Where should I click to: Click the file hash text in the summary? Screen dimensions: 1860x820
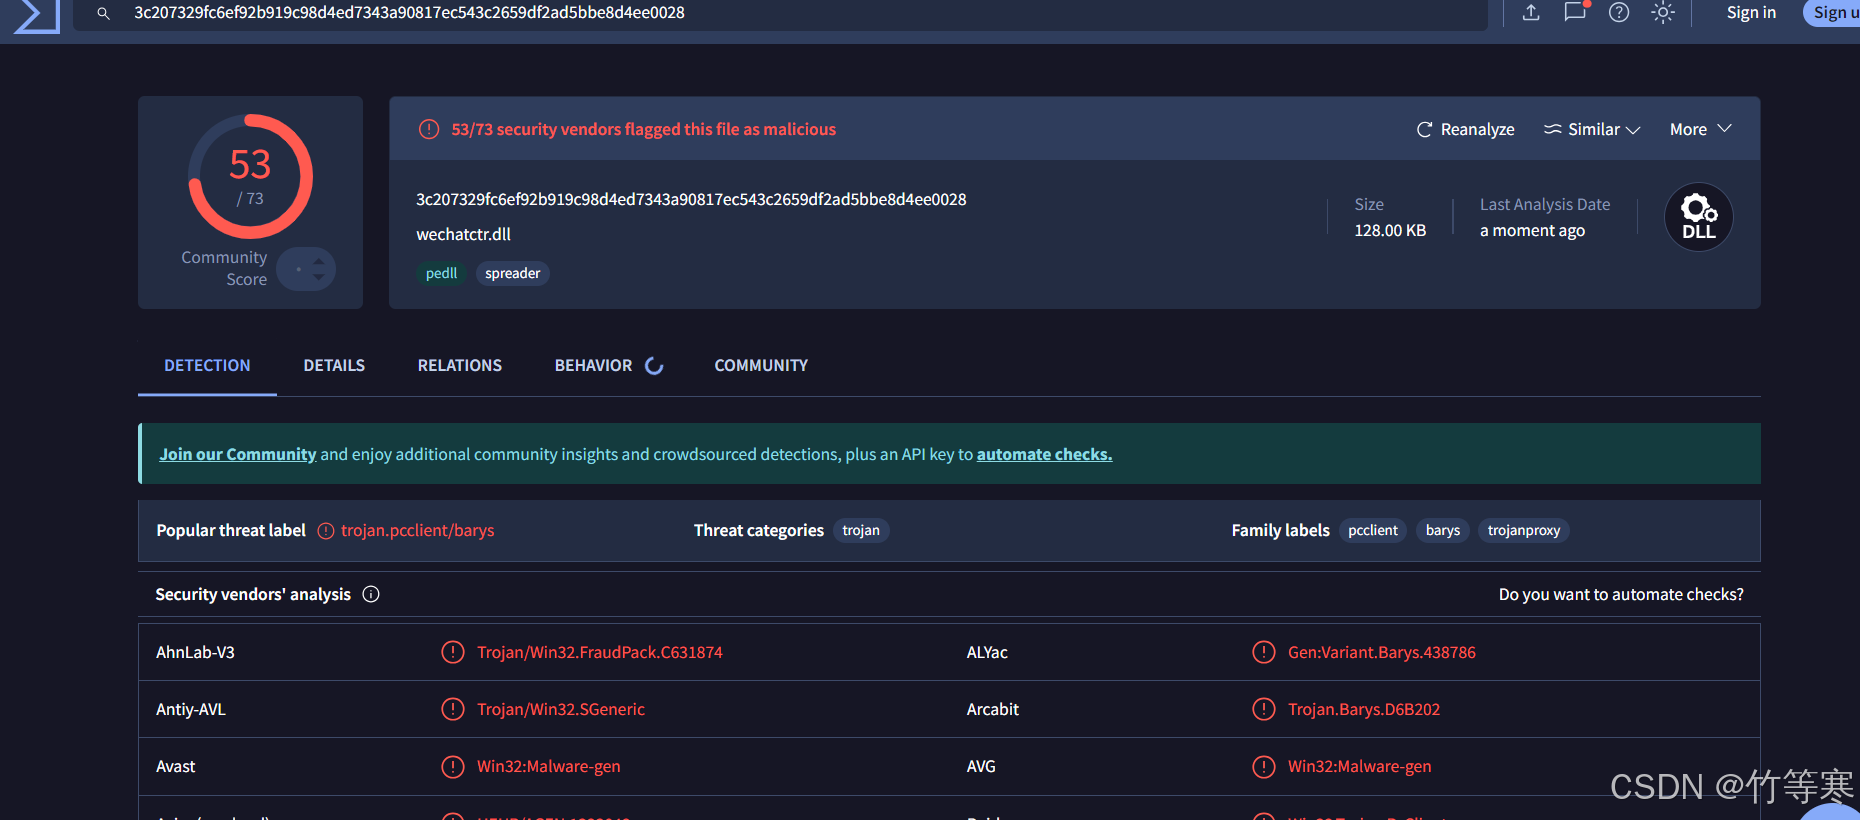click(691, 200)
